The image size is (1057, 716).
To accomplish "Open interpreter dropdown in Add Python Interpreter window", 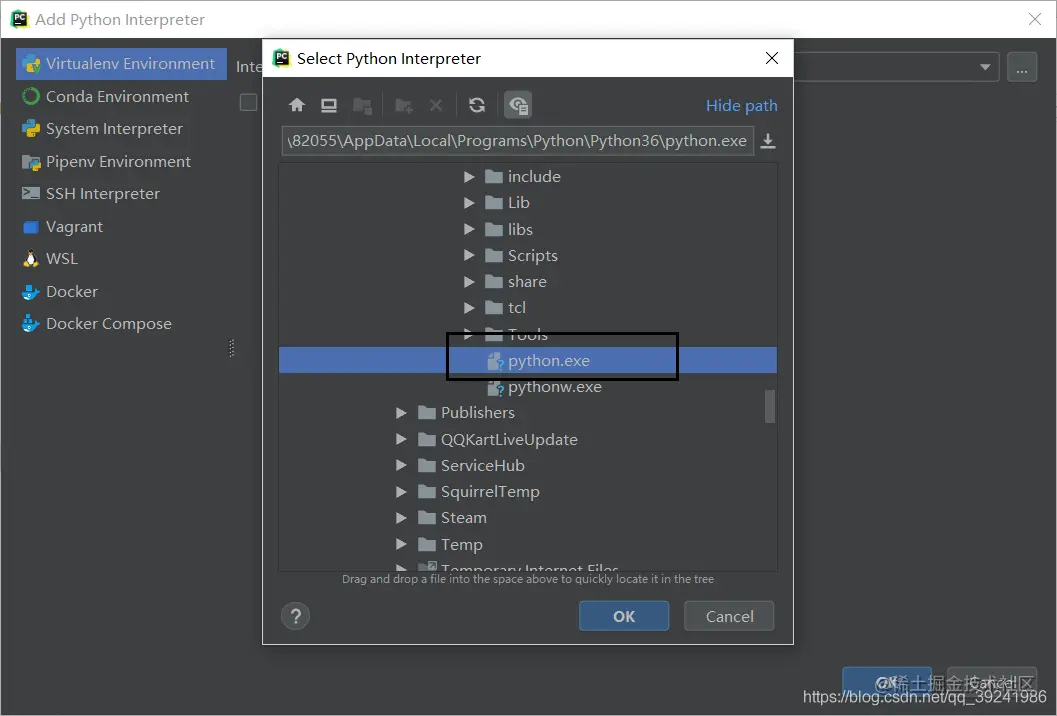I will pos(985,67).
